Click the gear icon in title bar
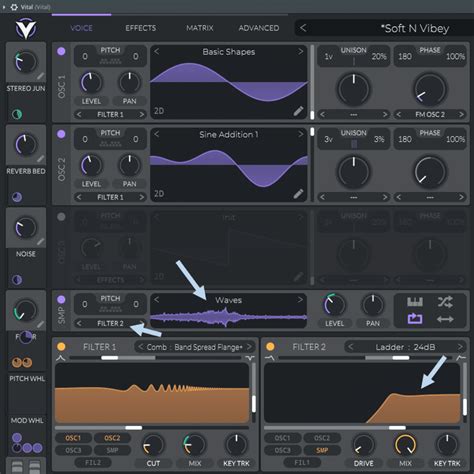This screenshot has height=474, width=474. [14, 7]
